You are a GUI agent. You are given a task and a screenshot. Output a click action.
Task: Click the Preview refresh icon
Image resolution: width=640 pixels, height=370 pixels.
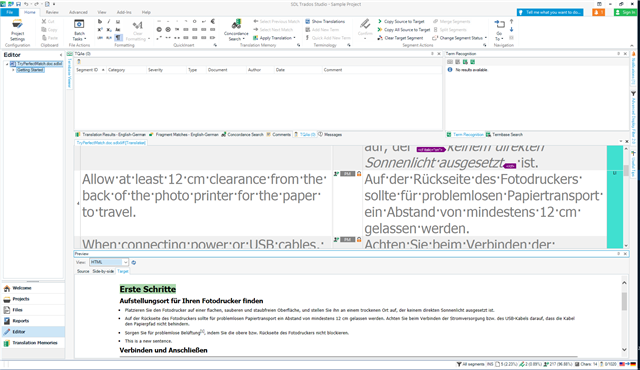click(x=133, y=262)
